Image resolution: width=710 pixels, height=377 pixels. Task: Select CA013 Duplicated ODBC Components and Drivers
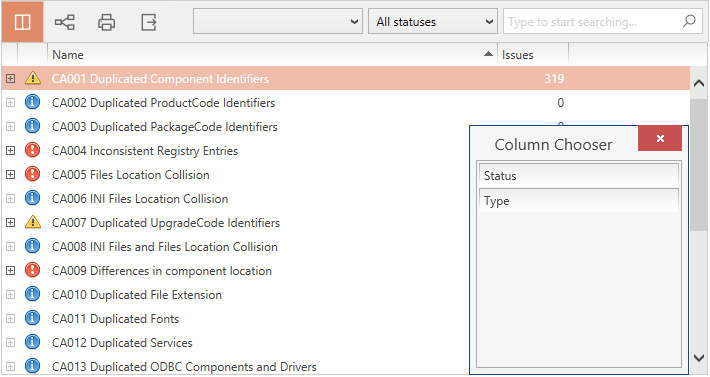(184, 366)
